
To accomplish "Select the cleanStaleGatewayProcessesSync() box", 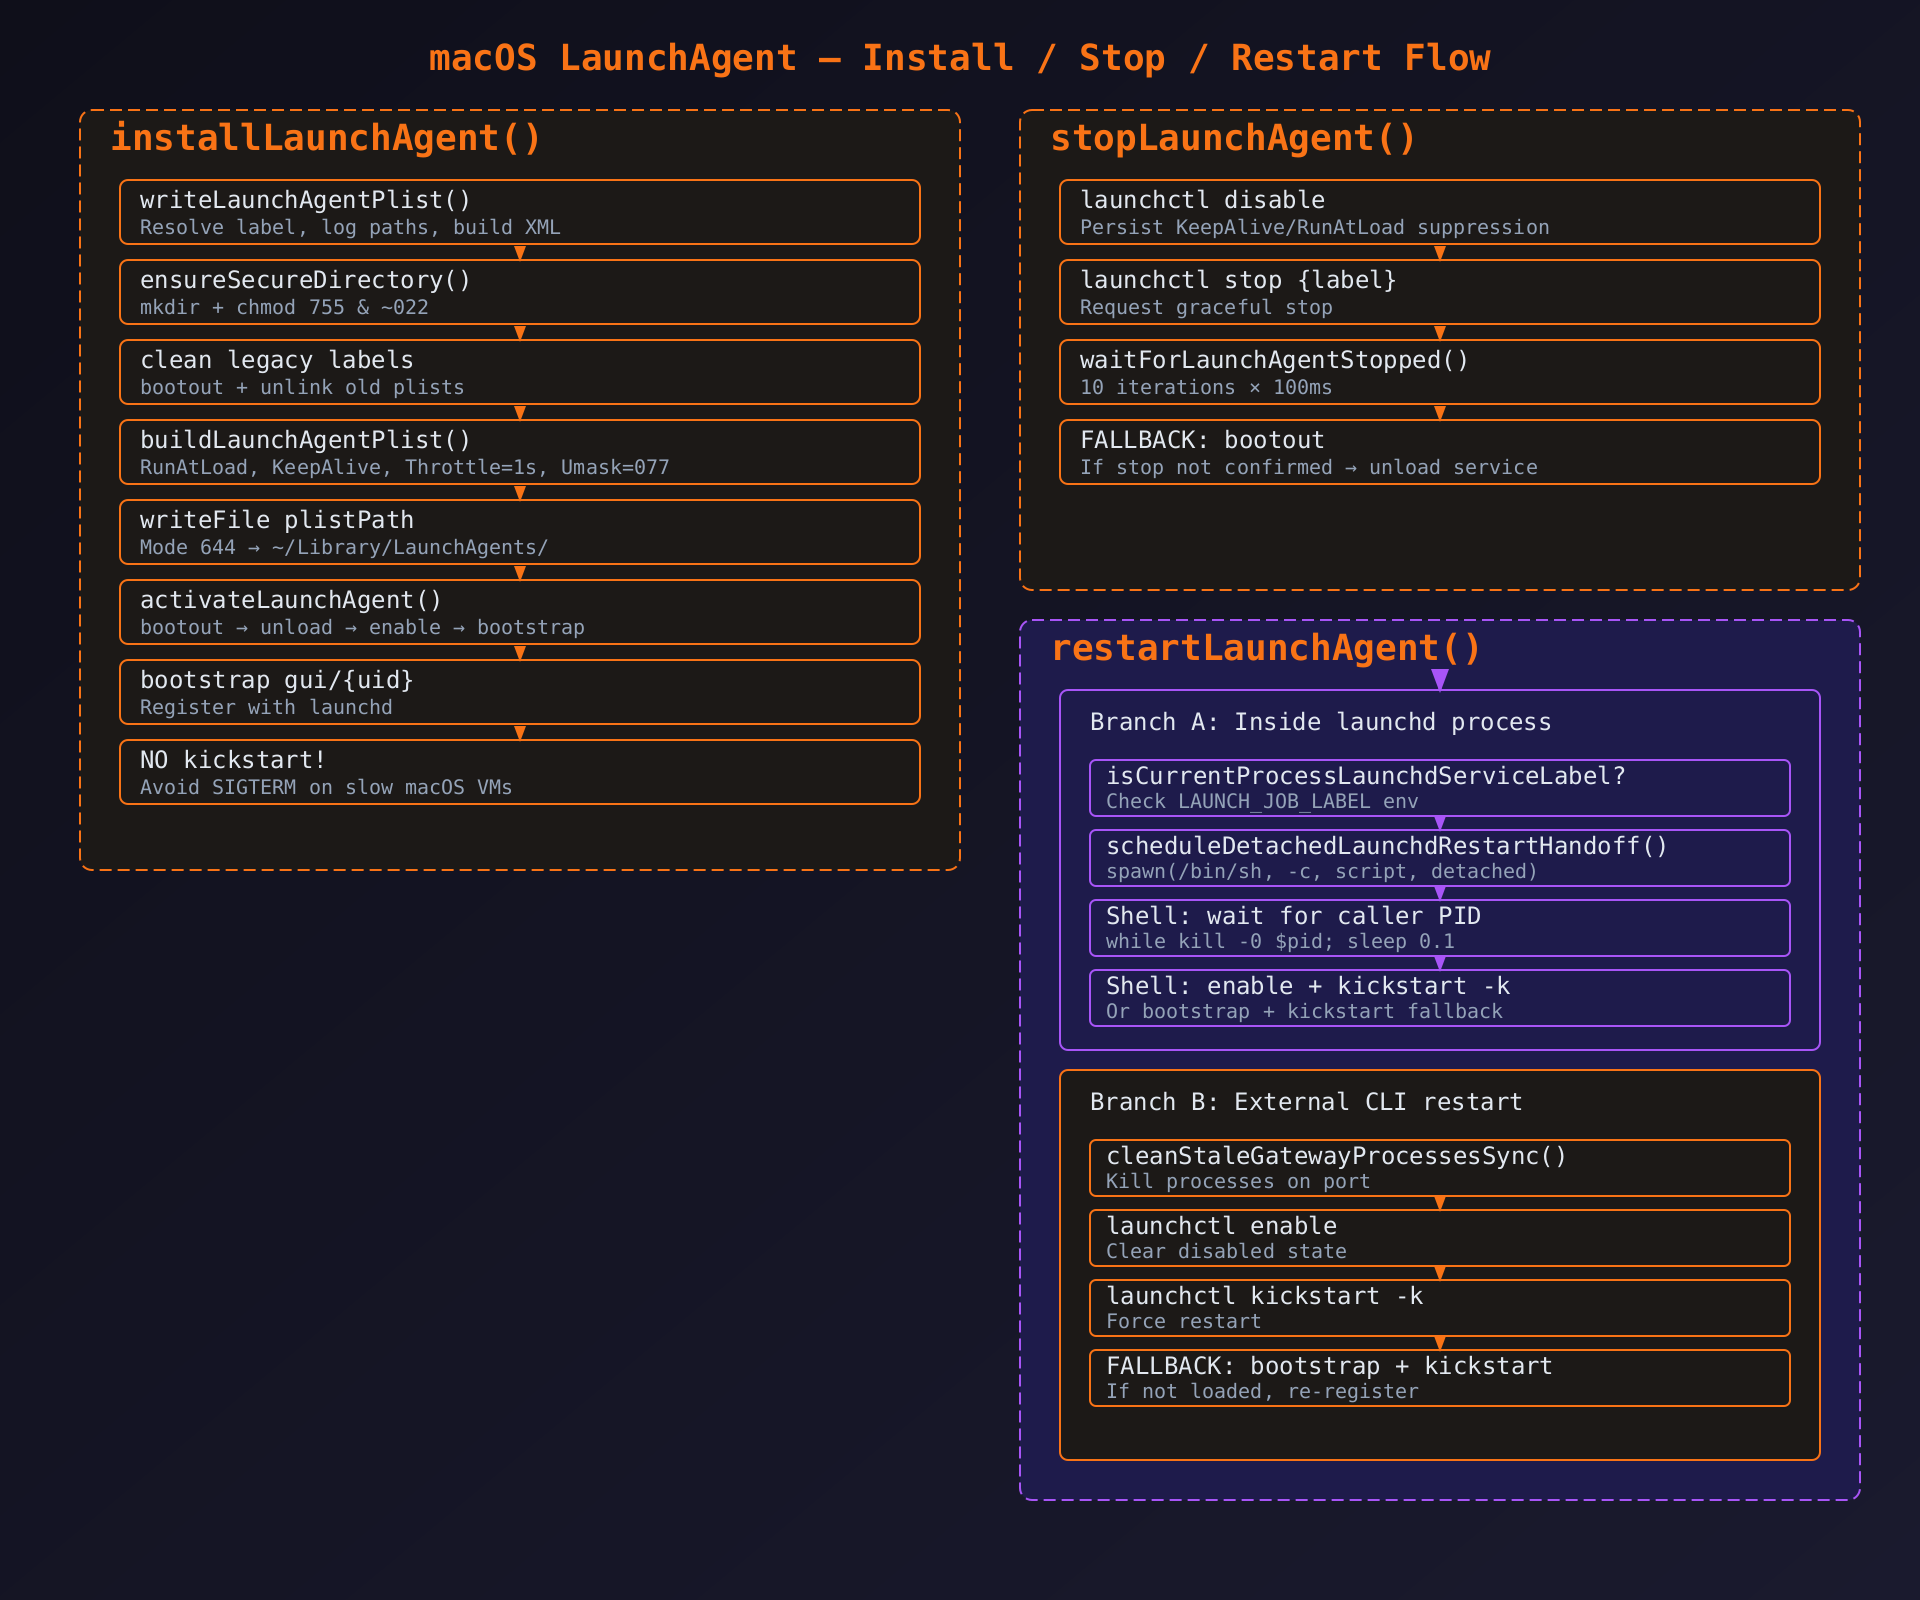I will (1439, 1168).
